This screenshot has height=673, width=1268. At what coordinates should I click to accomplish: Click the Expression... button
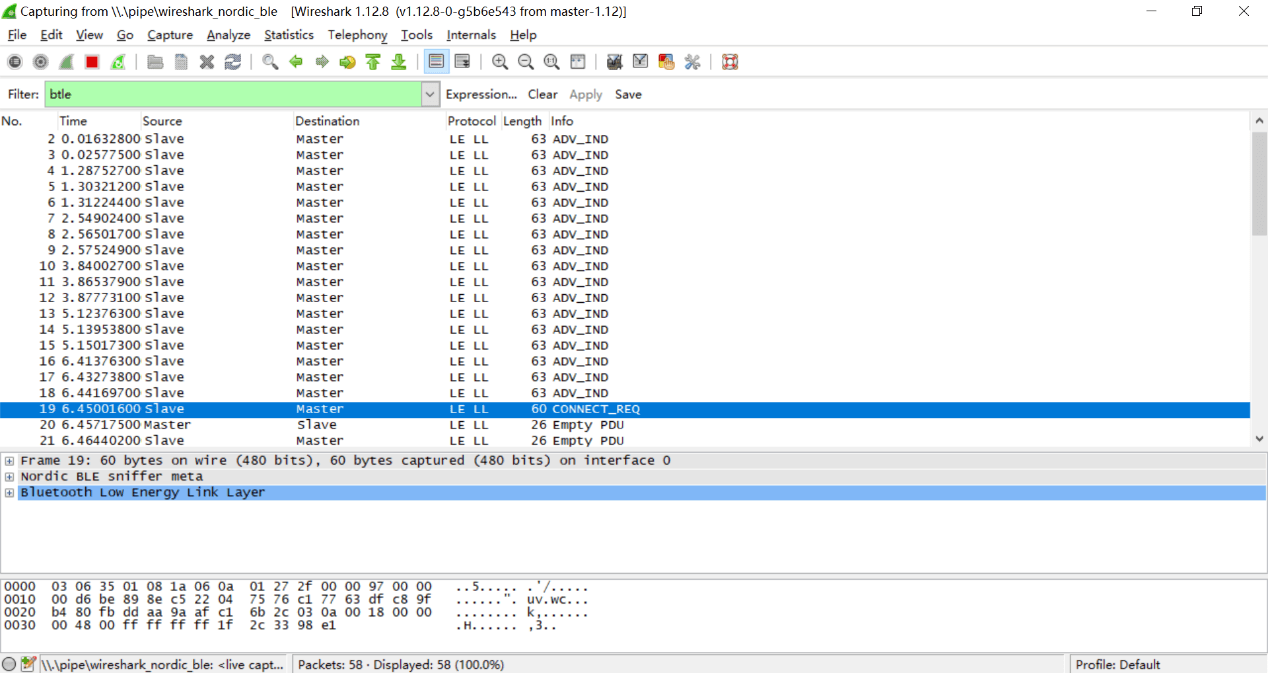[481, 94]
